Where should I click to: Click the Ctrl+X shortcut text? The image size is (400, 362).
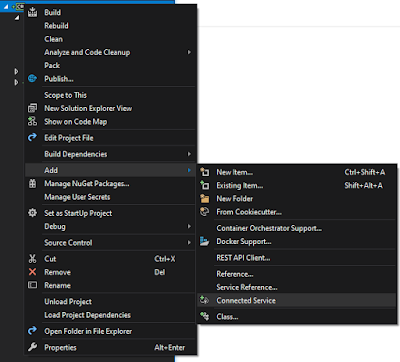(165, 259)
